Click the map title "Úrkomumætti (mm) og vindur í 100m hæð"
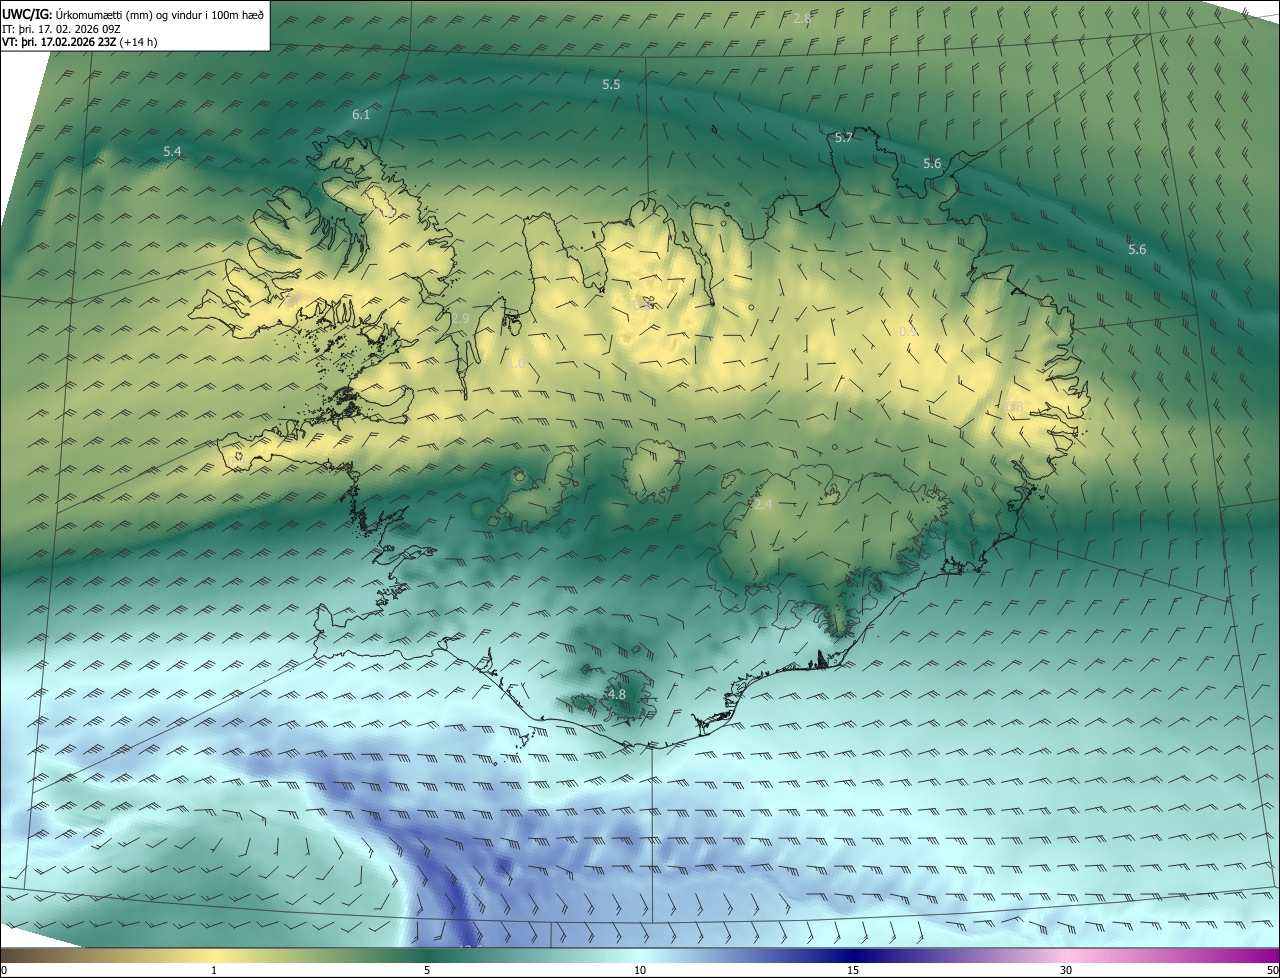The width and height of the screenshot is (1280, 978). point(159,15)
